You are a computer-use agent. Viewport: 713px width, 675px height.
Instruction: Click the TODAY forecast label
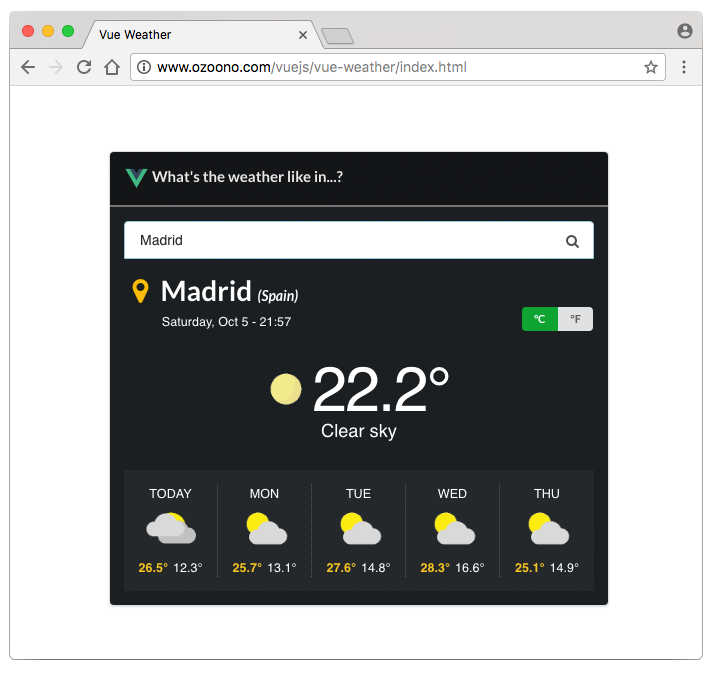tap(171, 494)
